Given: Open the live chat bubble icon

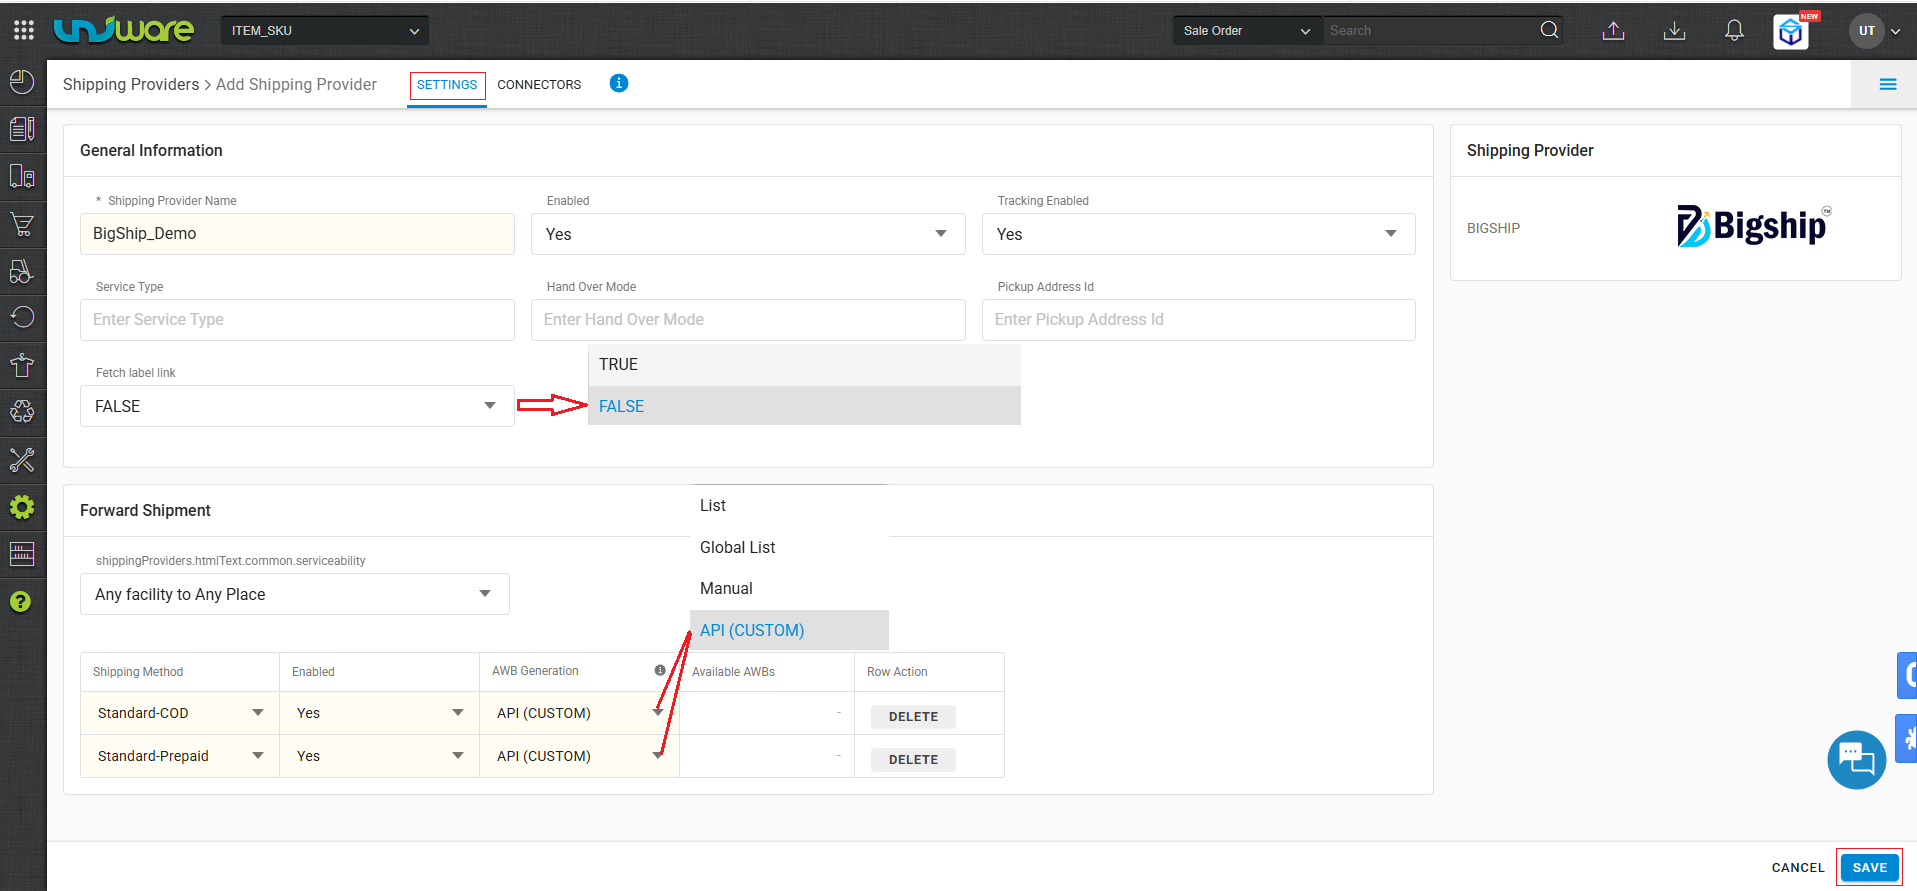Looking at the screenshot, I should 1856,760.
